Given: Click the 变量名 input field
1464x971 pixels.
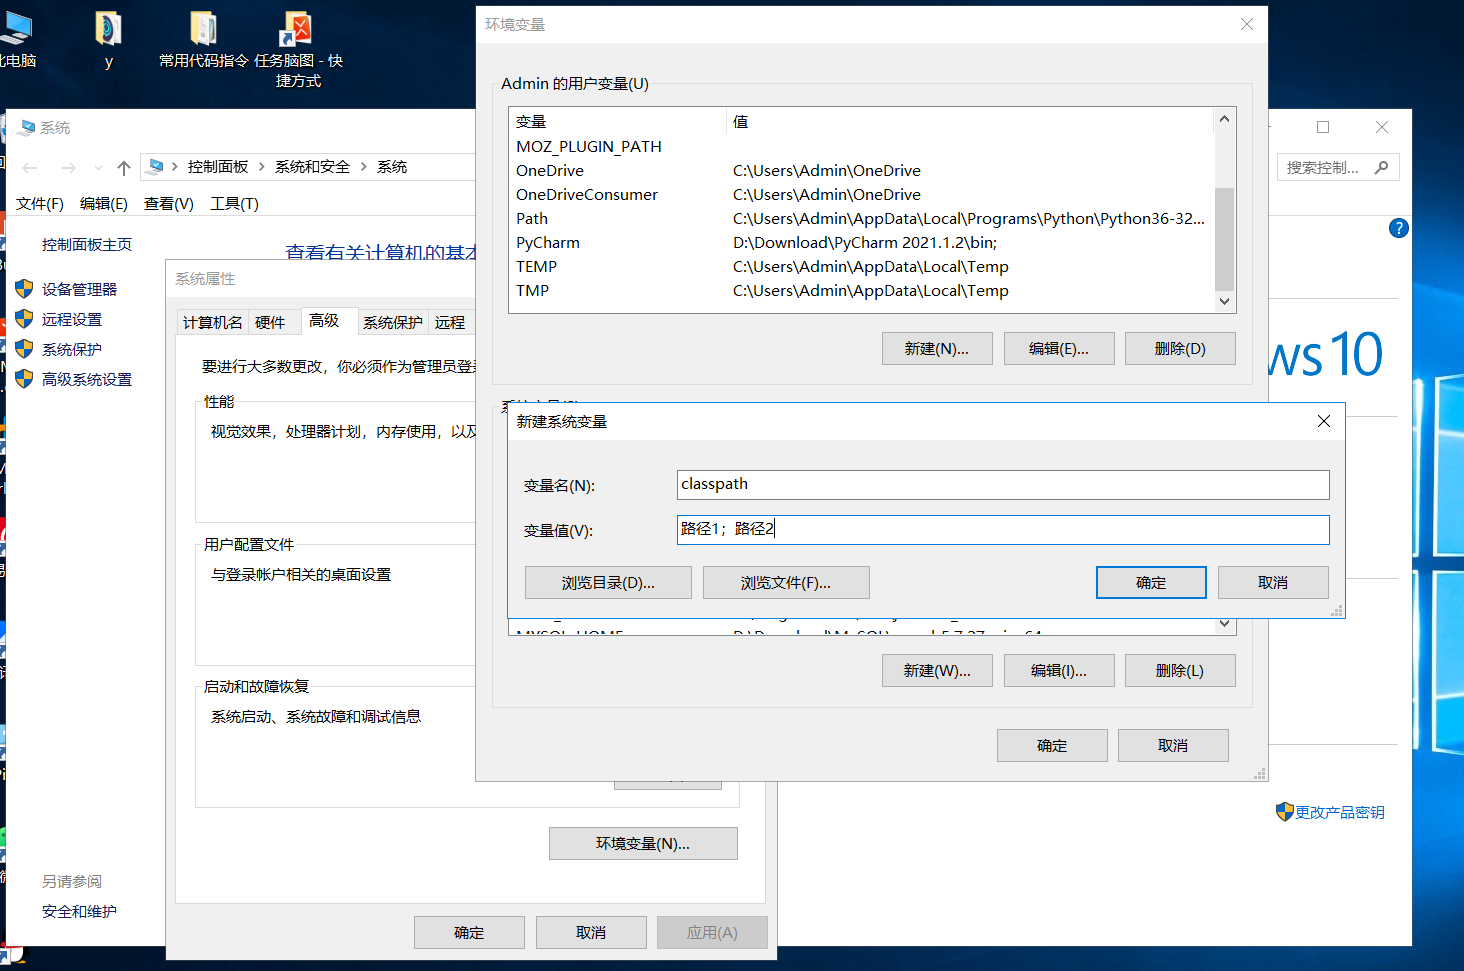Looking at the screenshot, I should point(1003,484).
